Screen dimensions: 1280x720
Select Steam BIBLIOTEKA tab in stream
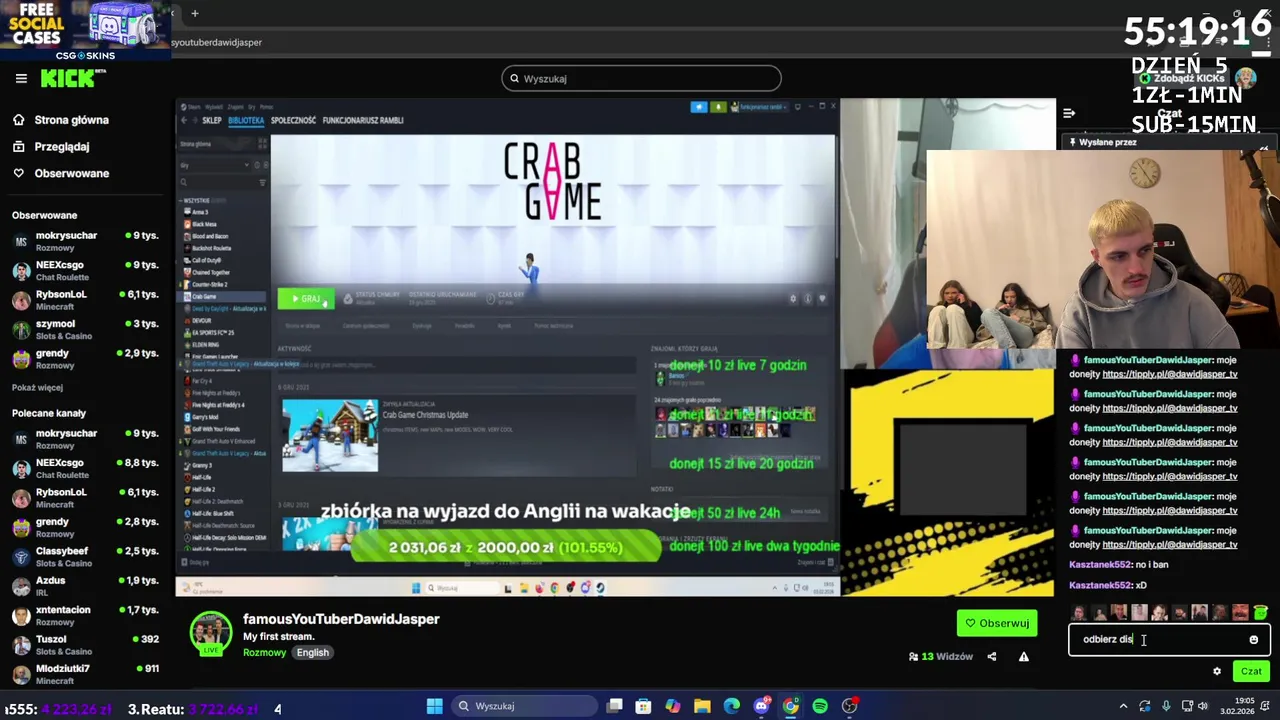click(246, 120)
